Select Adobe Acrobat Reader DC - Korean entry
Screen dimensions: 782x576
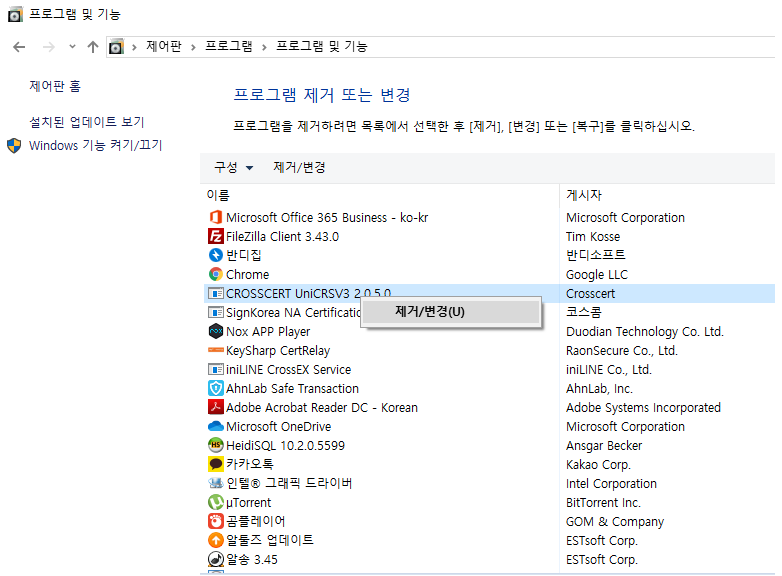pyautogui.click(x=322, y=407)
